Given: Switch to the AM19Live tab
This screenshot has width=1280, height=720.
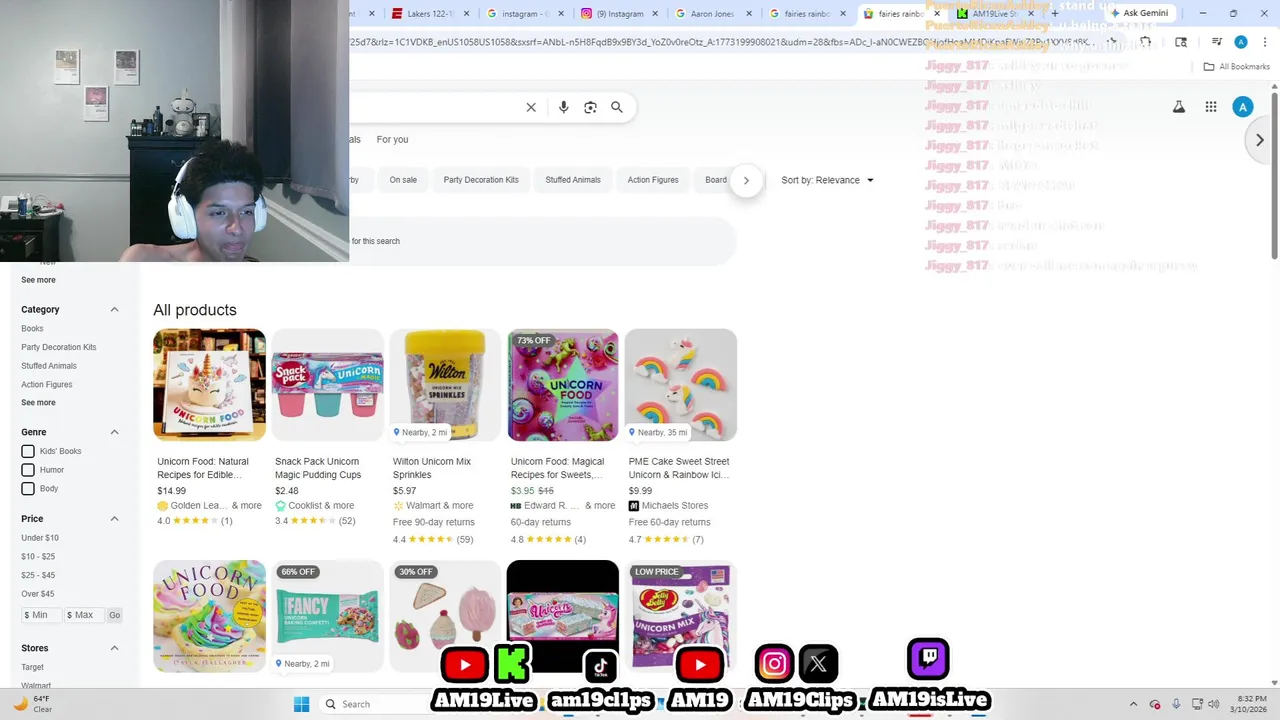Looking at the screenshot, I should tap(995, 14).
